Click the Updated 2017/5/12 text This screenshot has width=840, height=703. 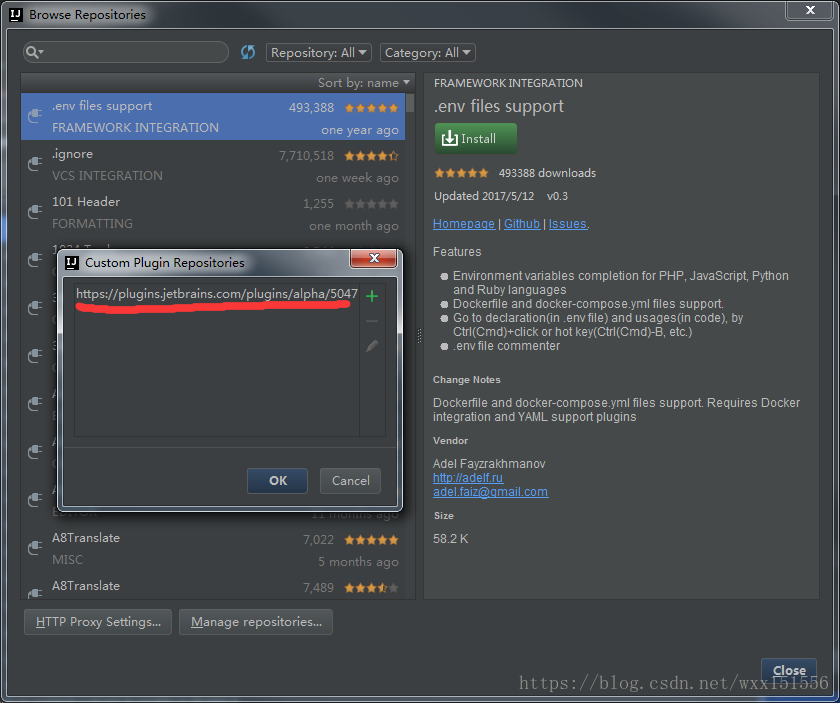[484, 196]
